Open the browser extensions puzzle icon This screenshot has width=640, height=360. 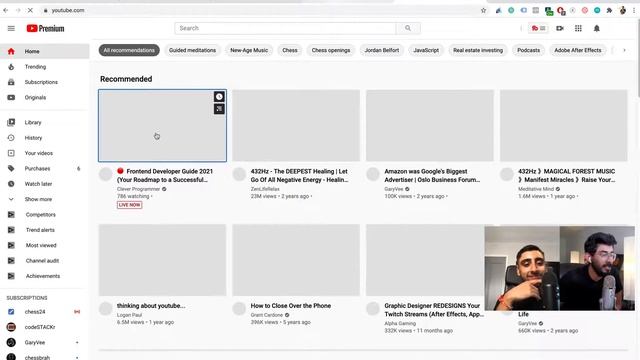(x=609, y=10)
